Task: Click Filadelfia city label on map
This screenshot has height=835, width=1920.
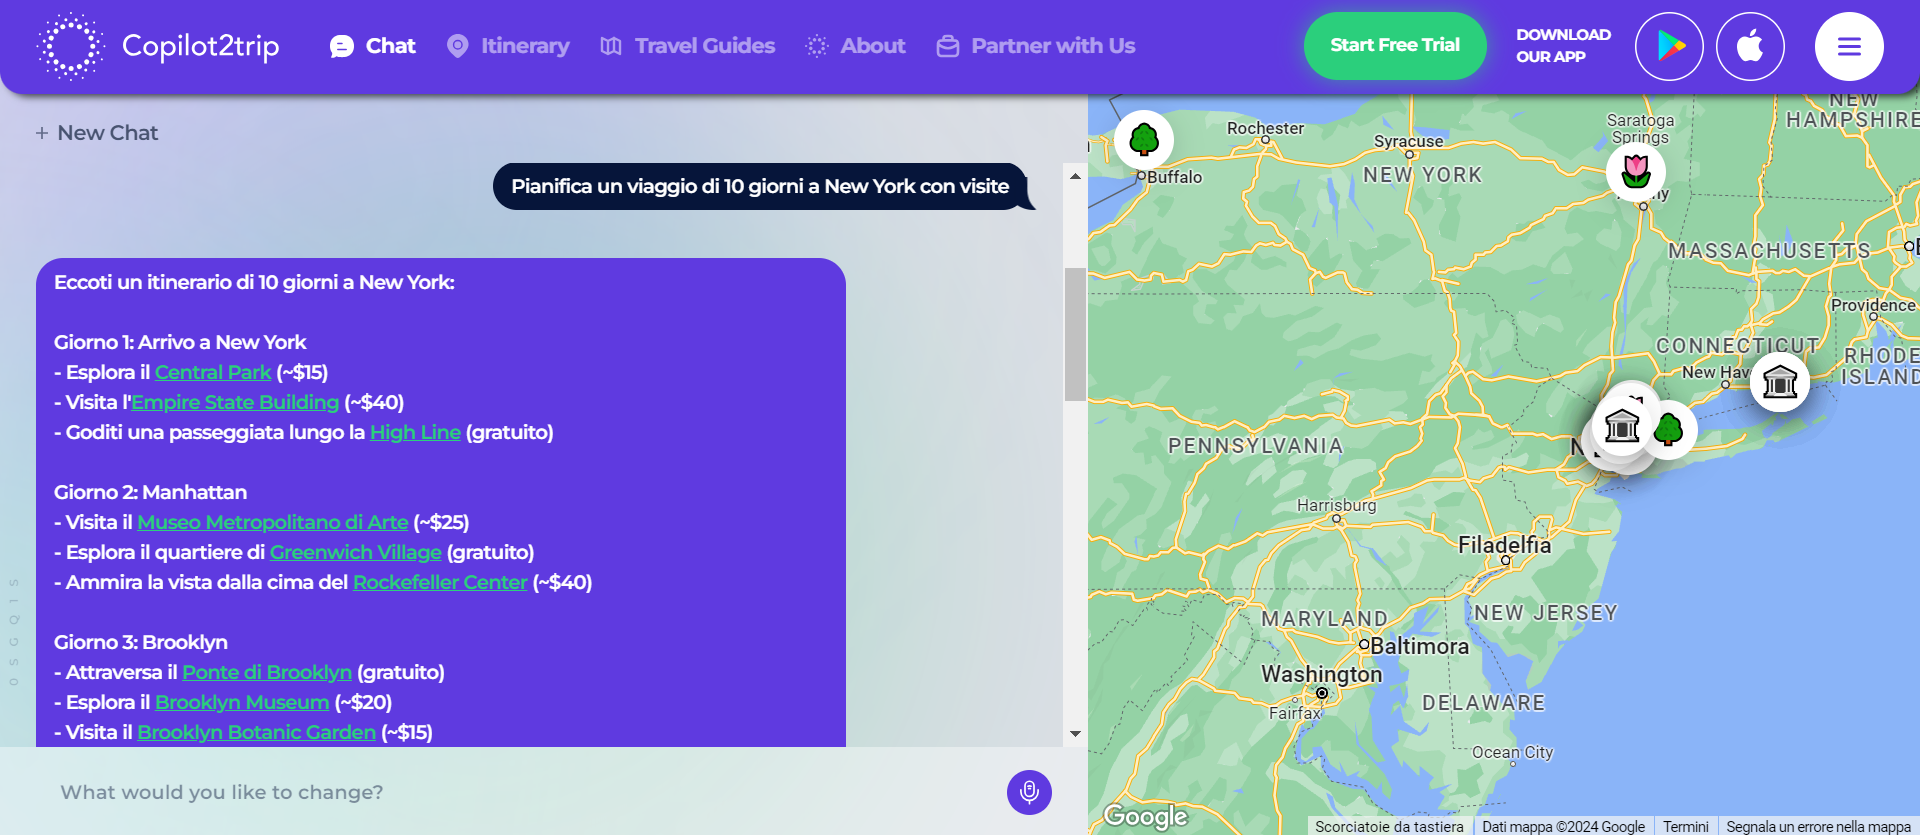Action: 1504,545
